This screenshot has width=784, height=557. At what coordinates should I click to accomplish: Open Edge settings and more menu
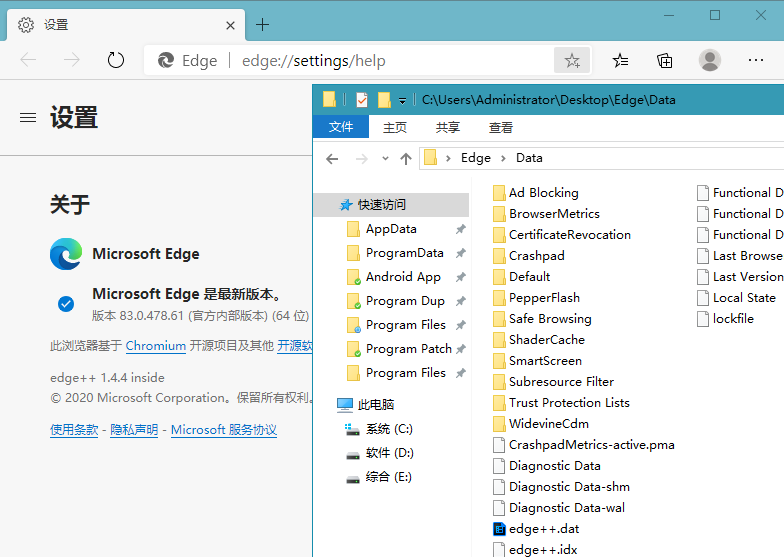(756, 60)
